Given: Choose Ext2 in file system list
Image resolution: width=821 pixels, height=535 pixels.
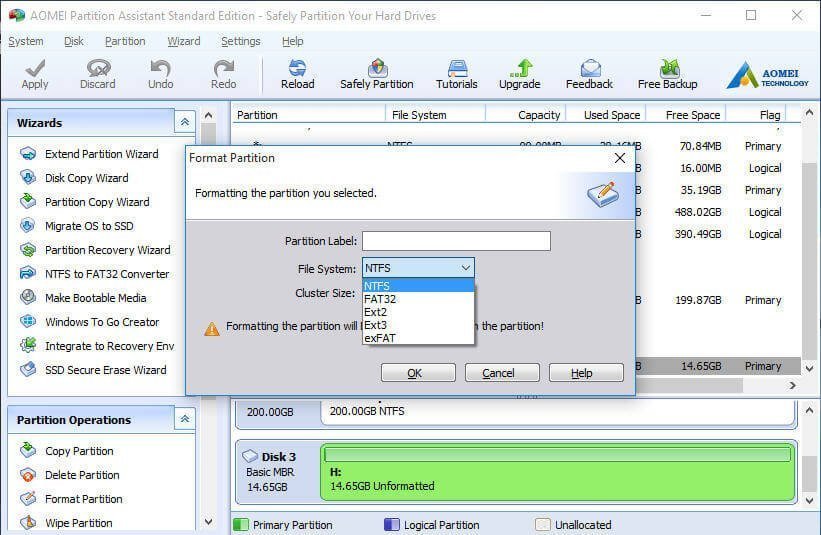Looking at the screenshot, I should coord(418,312).
